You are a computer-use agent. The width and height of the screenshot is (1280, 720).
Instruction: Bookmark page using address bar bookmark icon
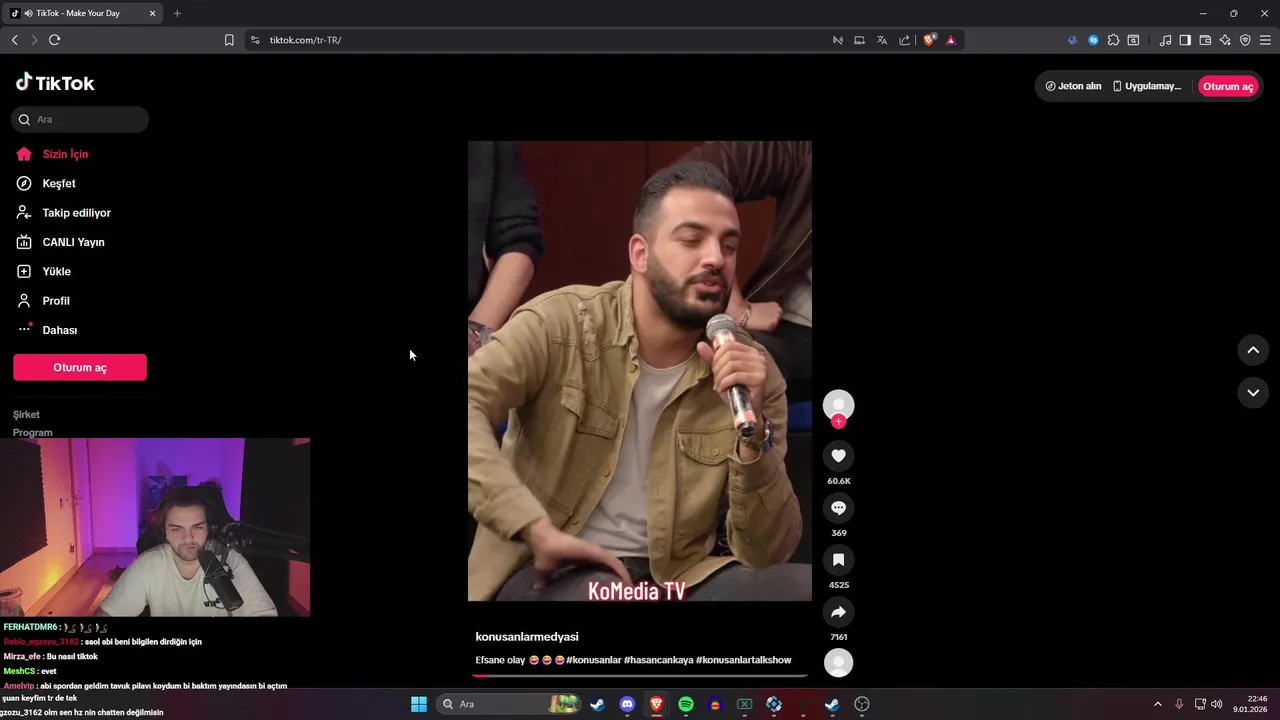229,40
